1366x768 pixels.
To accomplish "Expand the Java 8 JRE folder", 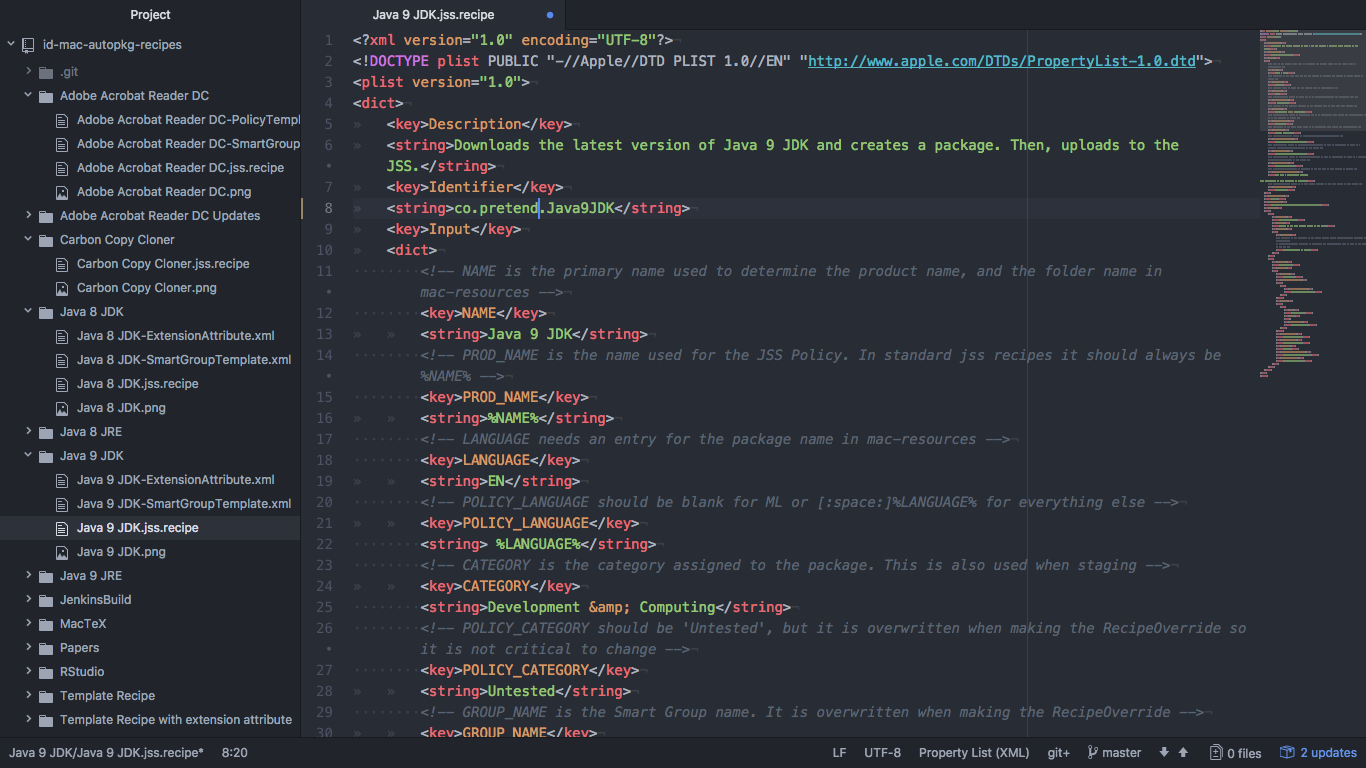I will [29, 432].
